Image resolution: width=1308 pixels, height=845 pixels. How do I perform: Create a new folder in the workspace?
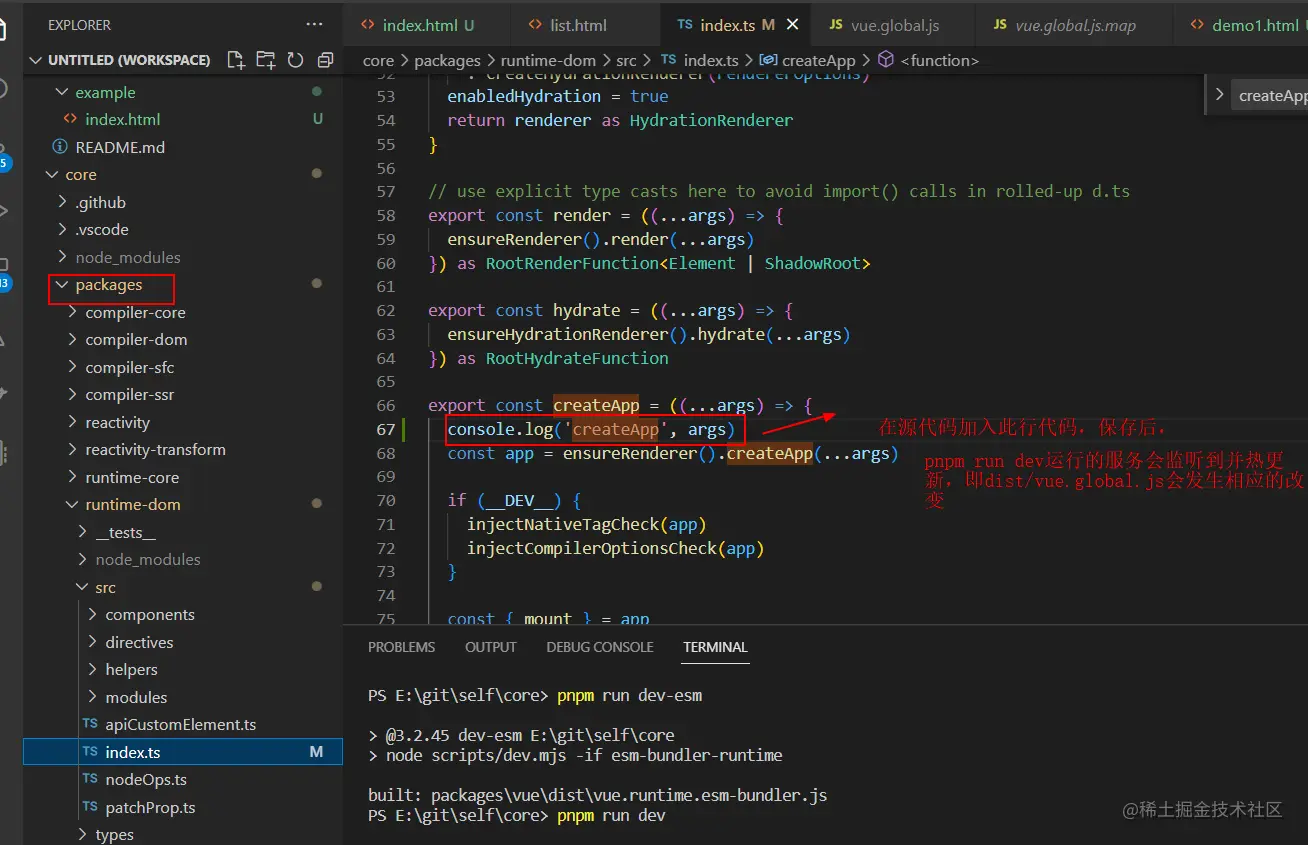[x=265, y=60]
